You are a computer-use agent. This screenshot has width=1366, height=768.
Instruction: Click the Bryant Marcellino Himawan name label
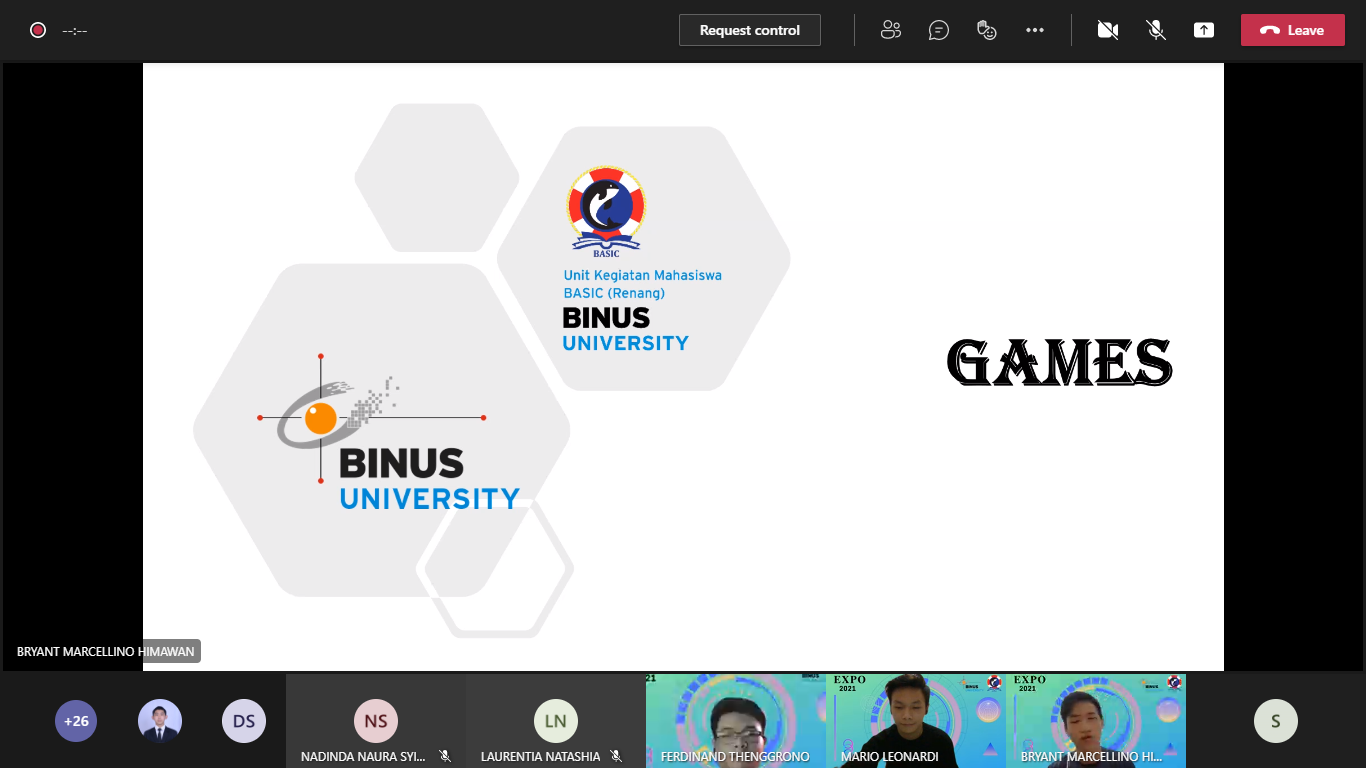pyautogui.click(x=104, y=651)
